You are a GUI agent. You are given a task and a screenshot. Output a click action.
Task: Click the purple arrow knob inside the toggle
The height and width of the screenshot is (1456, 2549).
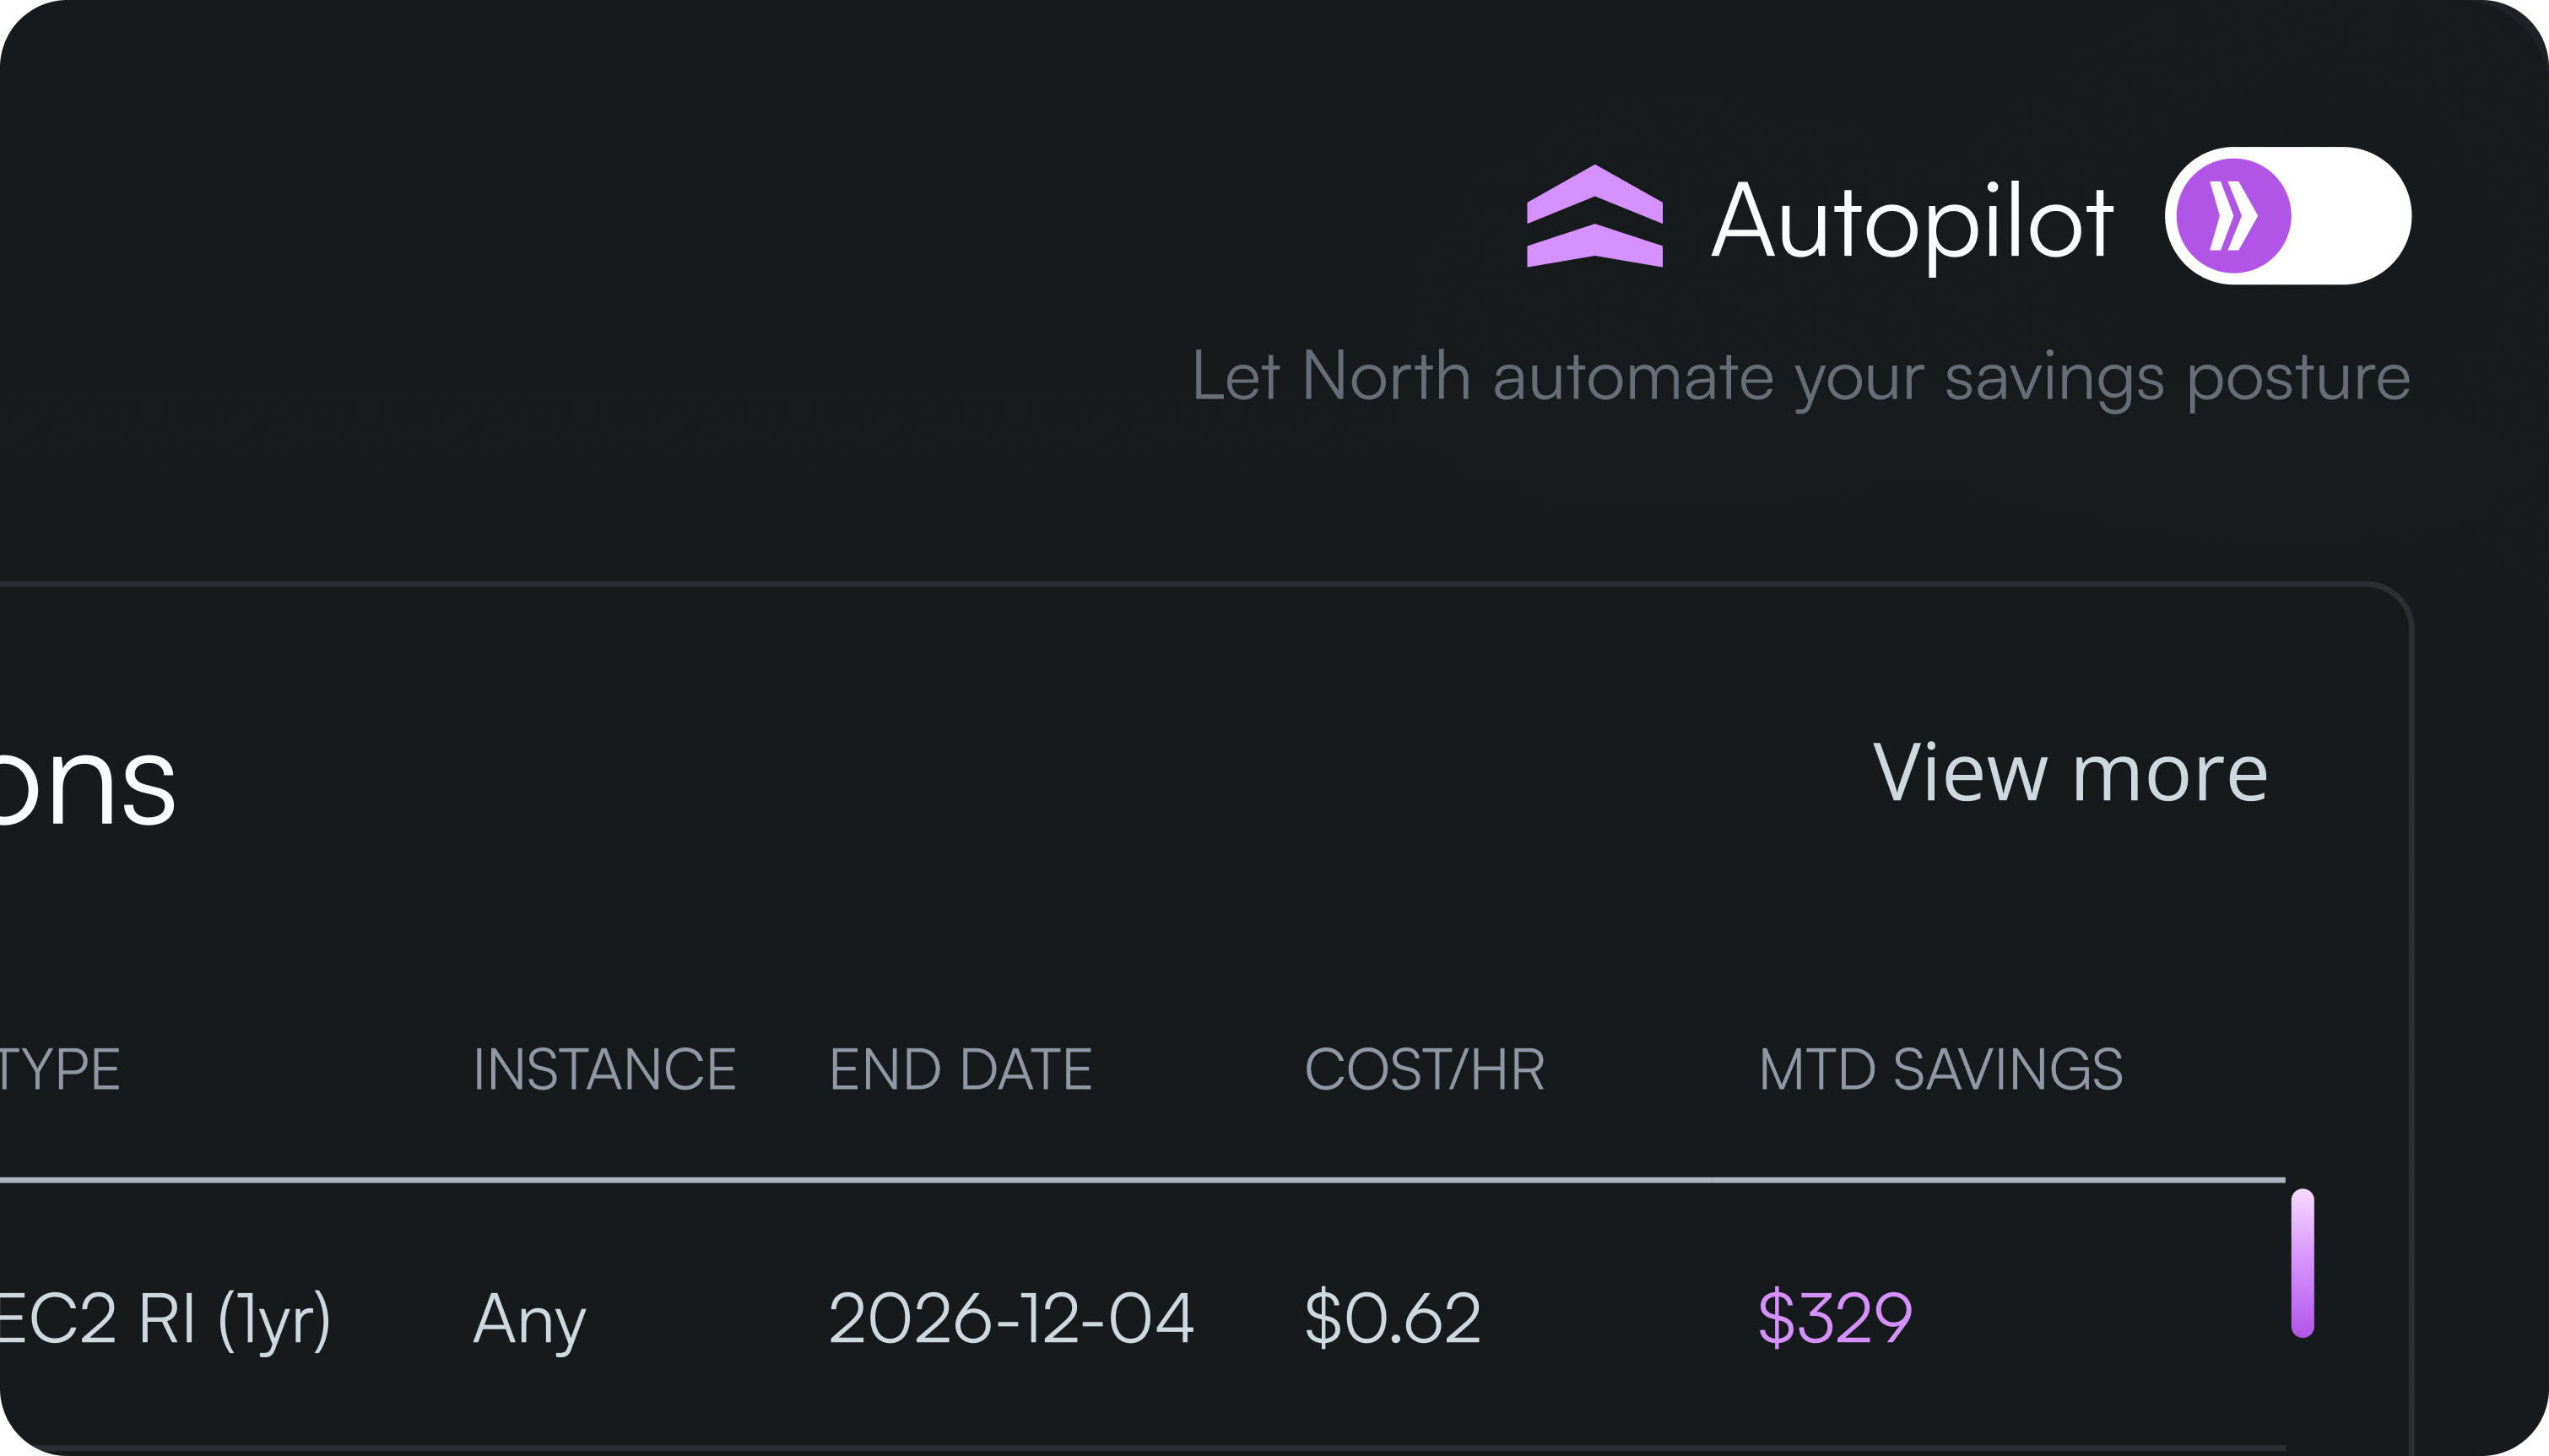coord(2233,216)
